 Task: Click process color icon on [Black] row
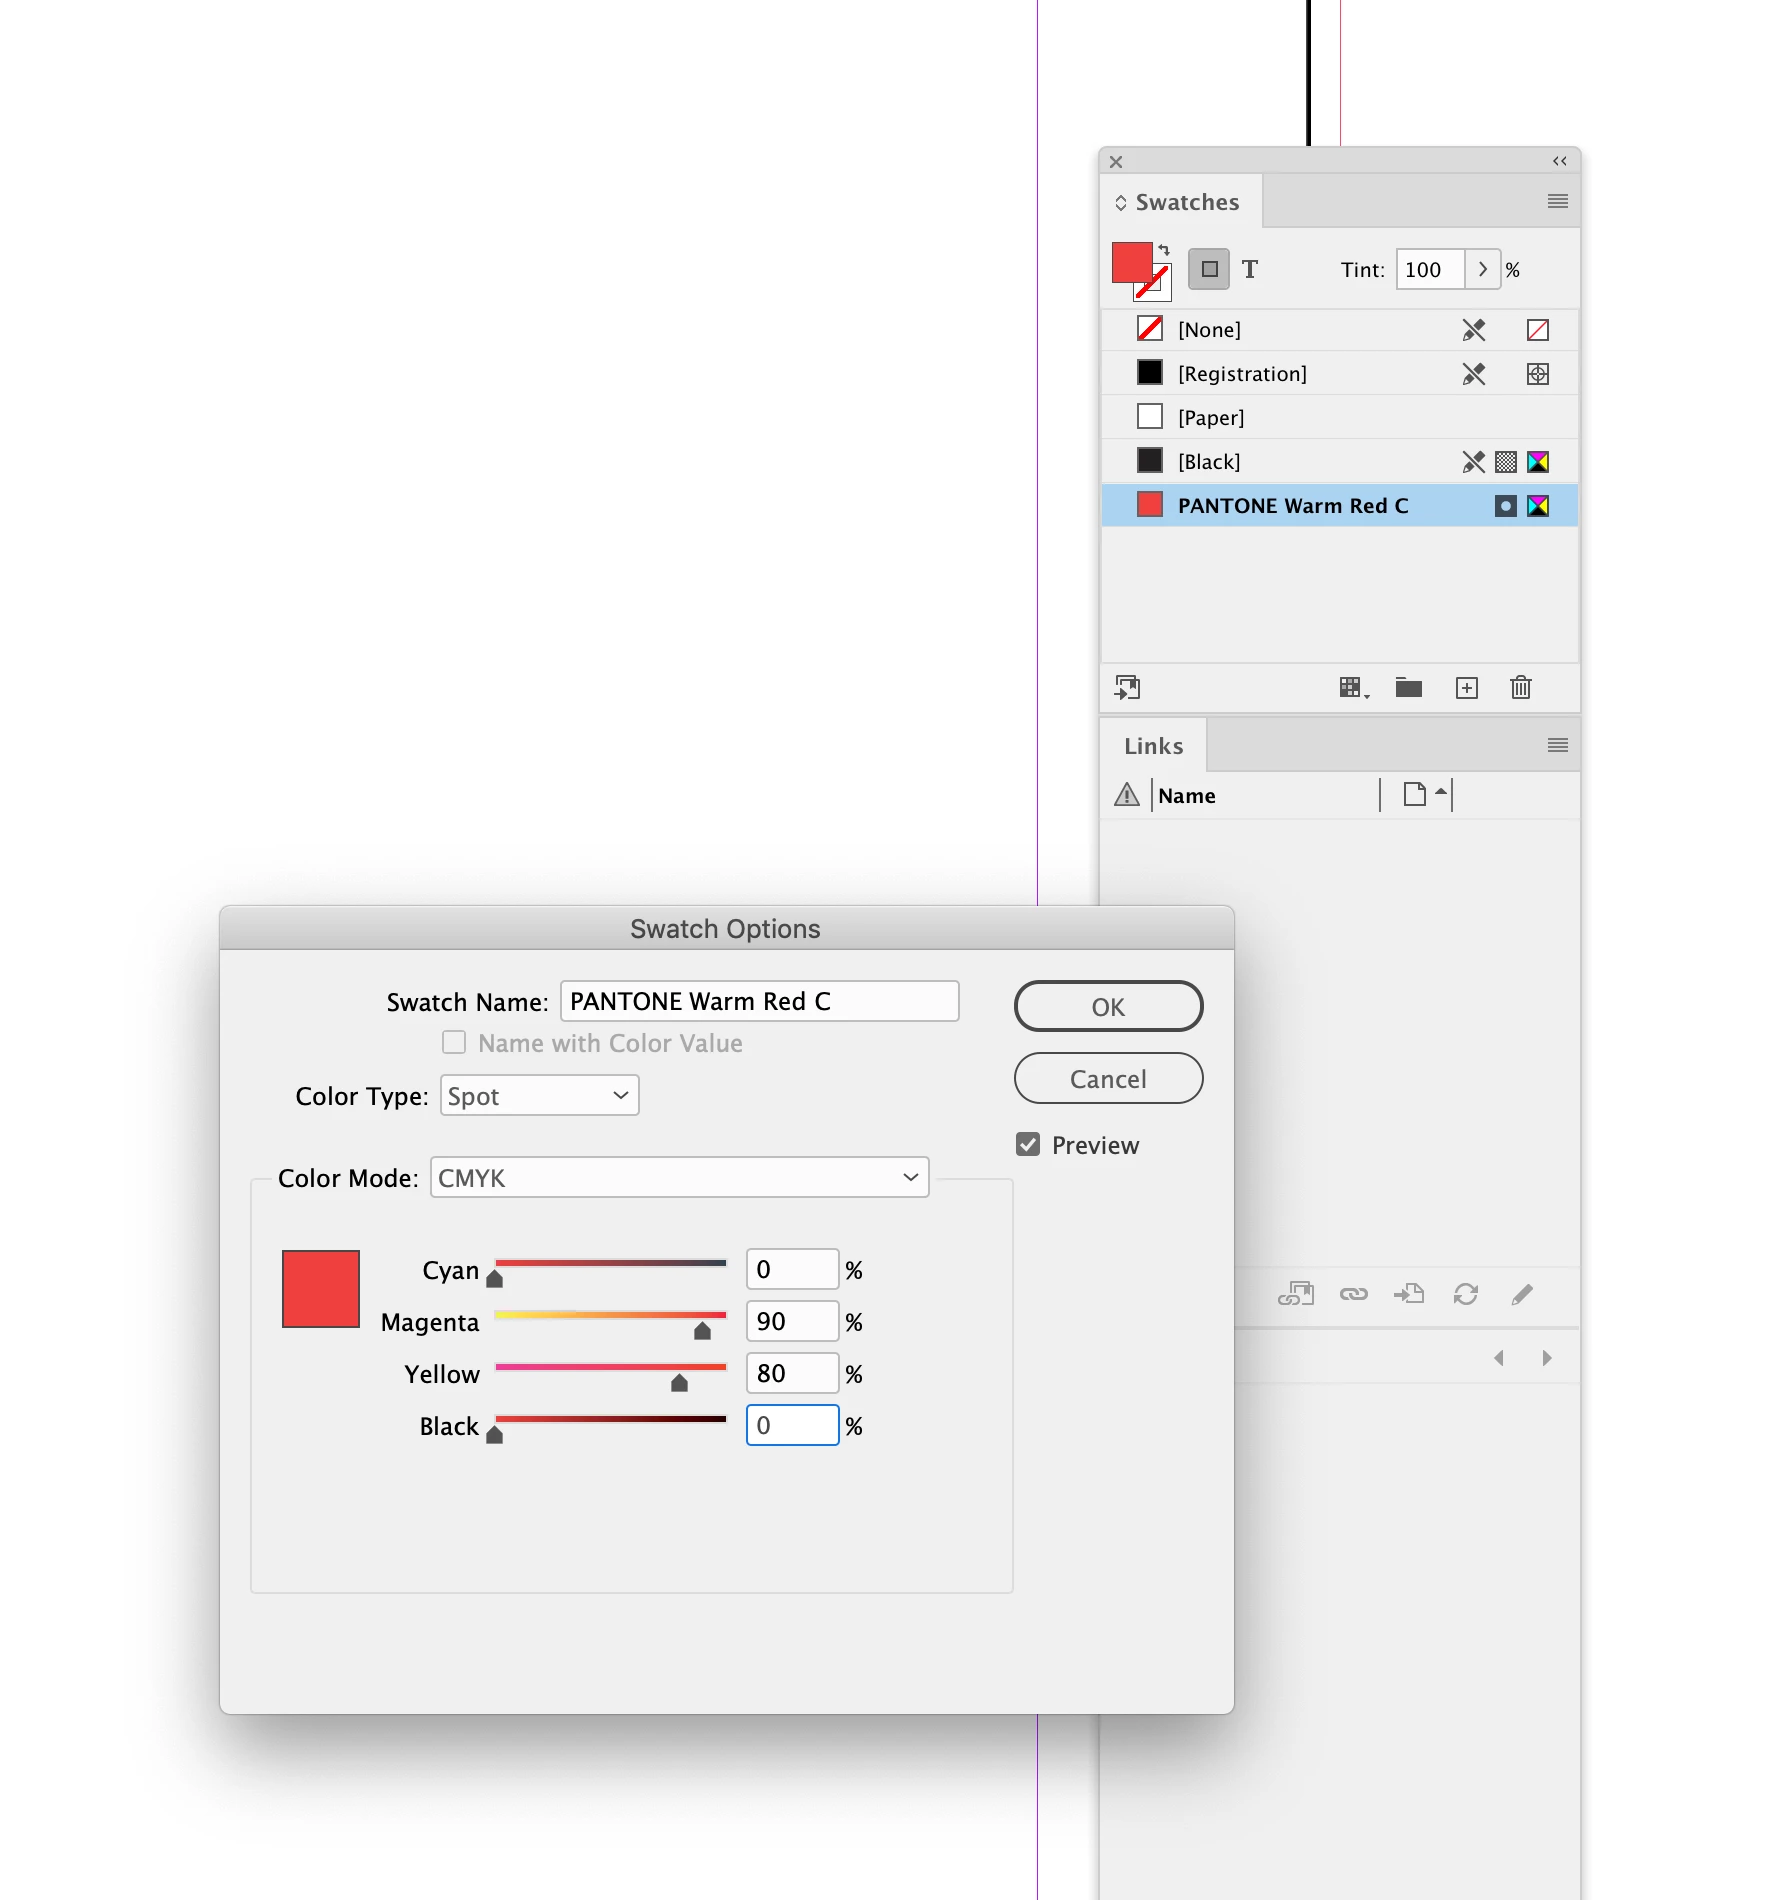click(x=1506, y=461)
